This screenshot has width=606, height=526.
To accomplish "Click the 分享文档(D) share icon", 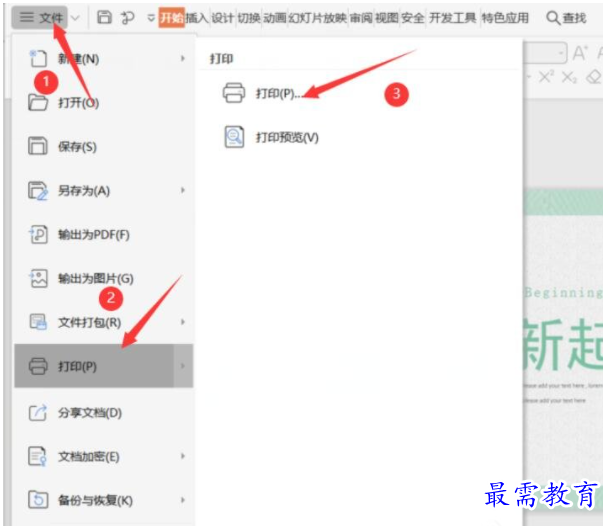I will tap(38, 413).
